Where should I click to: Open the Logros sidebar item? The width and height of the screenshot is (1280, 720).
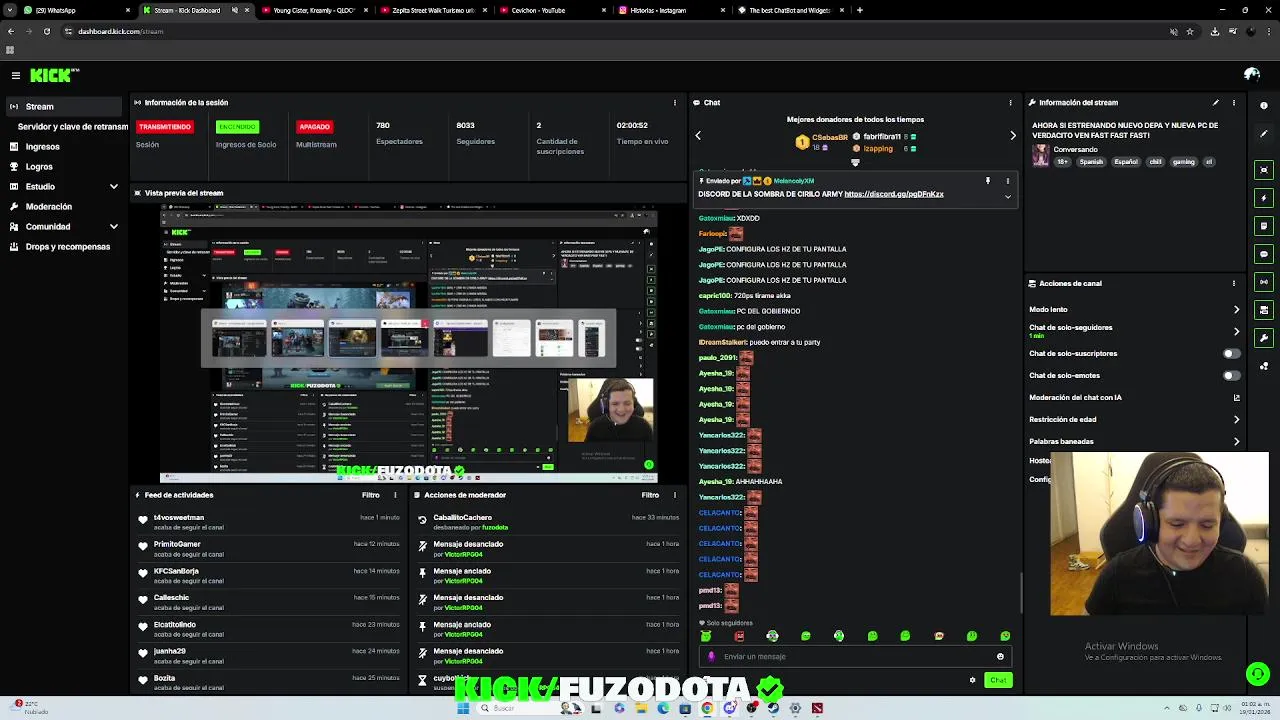point(65,166)
